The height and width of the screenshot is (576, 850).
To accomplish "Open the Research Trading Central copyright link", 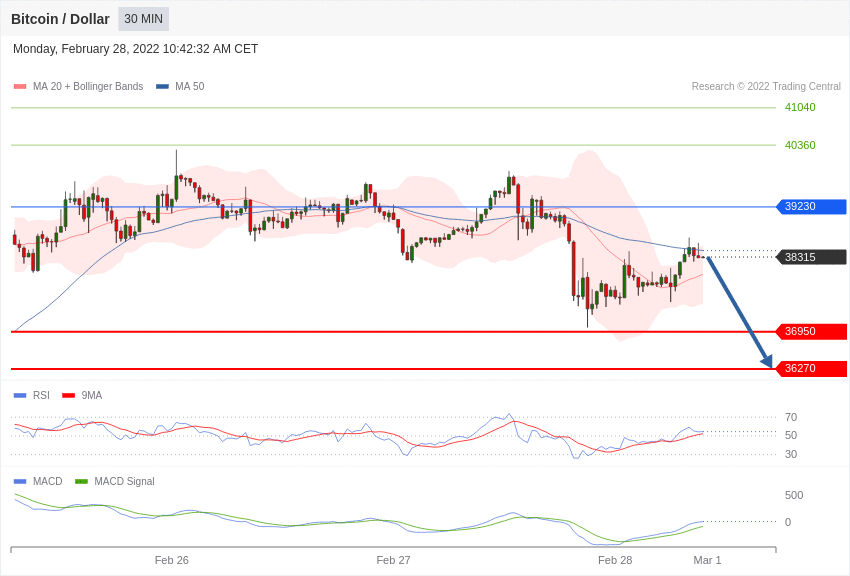I will [x=766, y=87].
